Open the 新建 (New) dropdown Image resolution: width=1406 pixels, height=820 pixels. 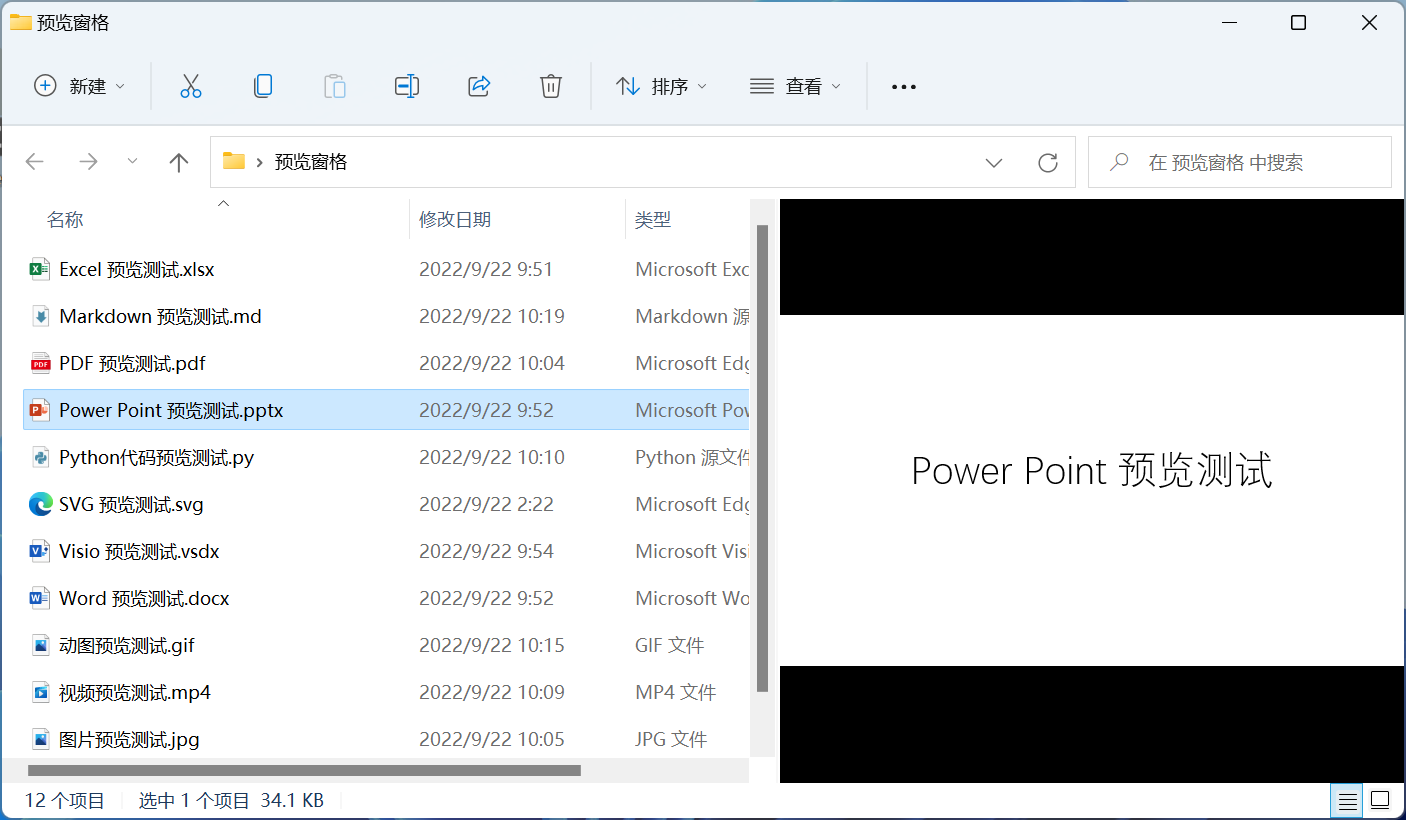point(80,86)
